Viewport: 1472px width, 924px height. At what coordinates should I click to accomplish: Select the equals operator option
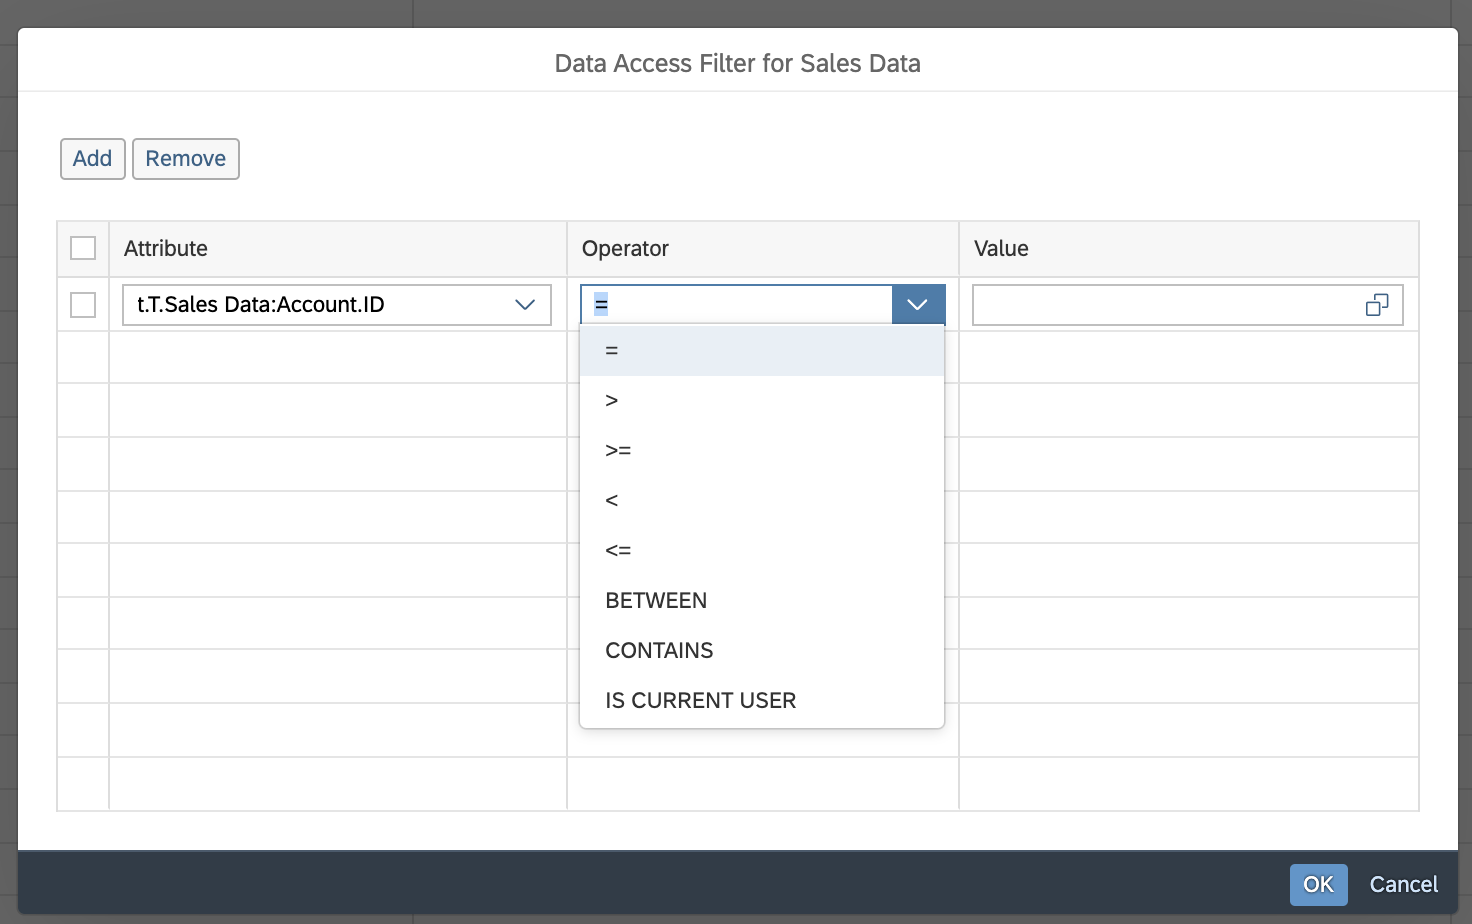point(612,351)
